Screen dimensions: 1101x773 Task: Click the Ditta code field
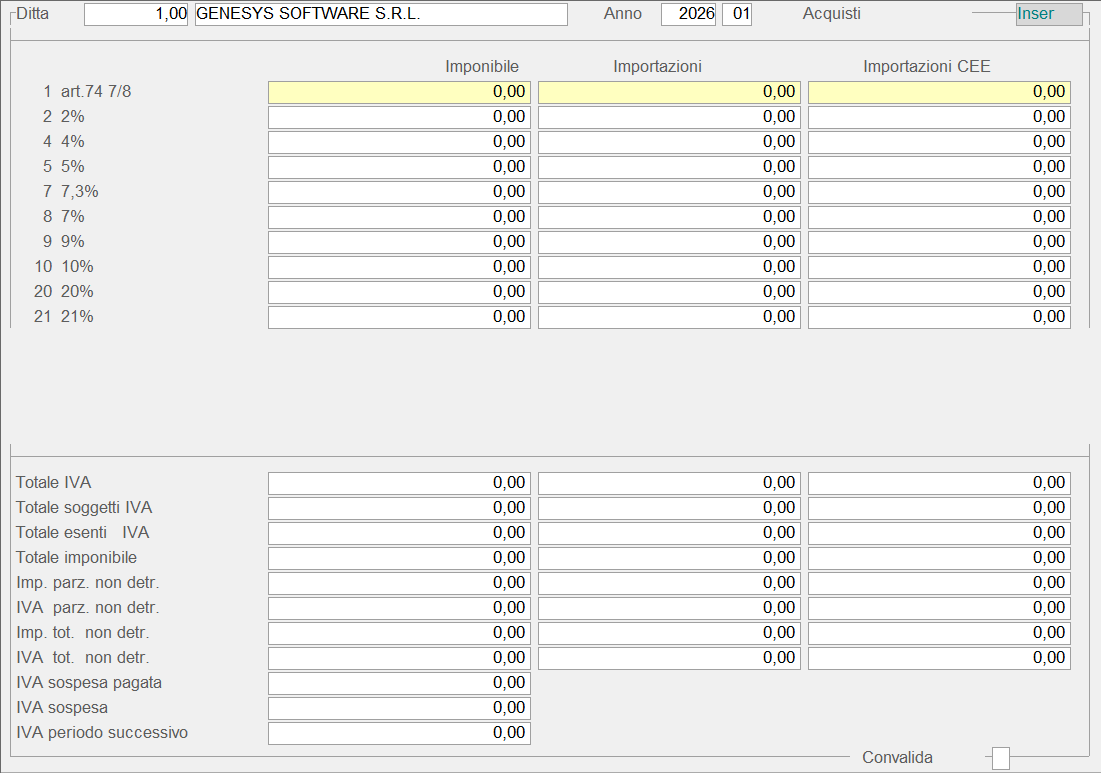pos(136,14)
